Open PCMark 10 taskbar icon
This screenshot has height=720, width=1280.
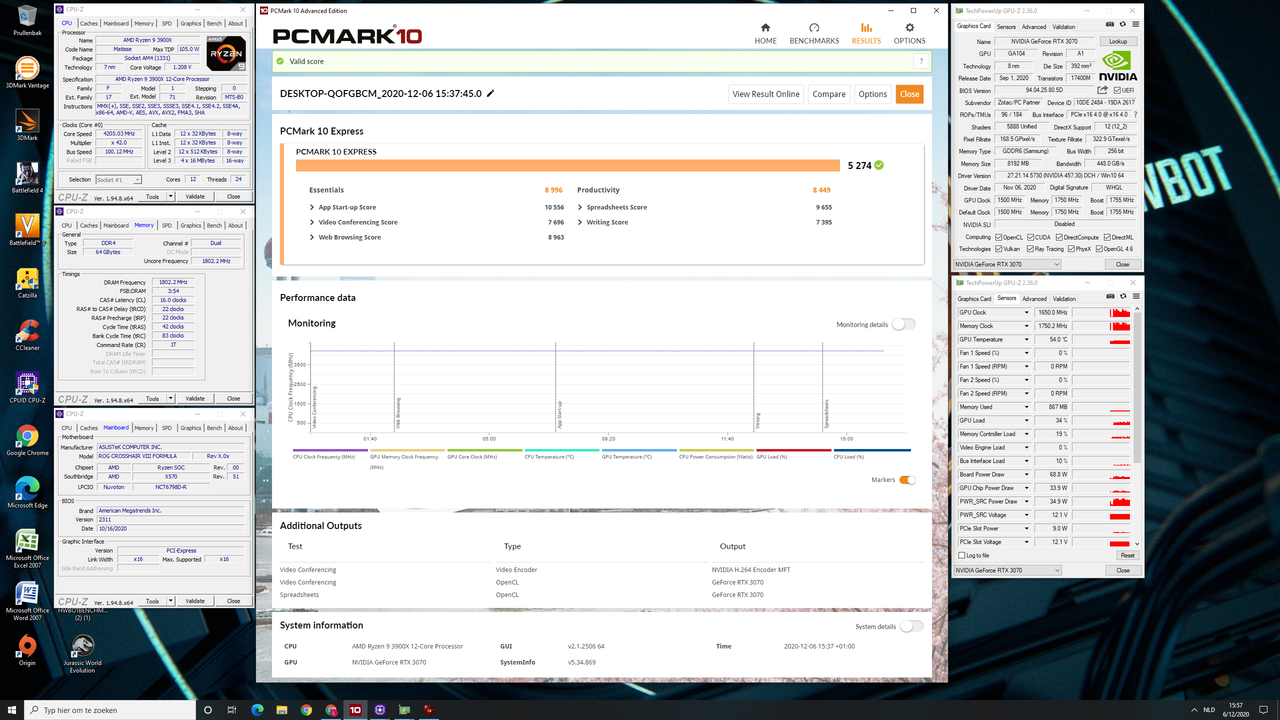coord(355,710)
